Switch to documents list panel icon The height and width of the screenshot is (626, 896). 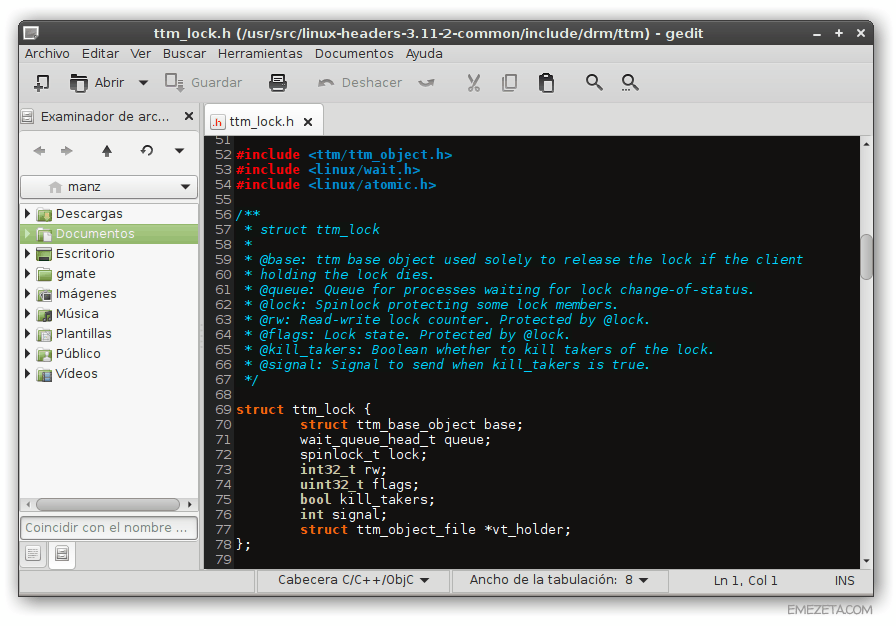point(33,553)
